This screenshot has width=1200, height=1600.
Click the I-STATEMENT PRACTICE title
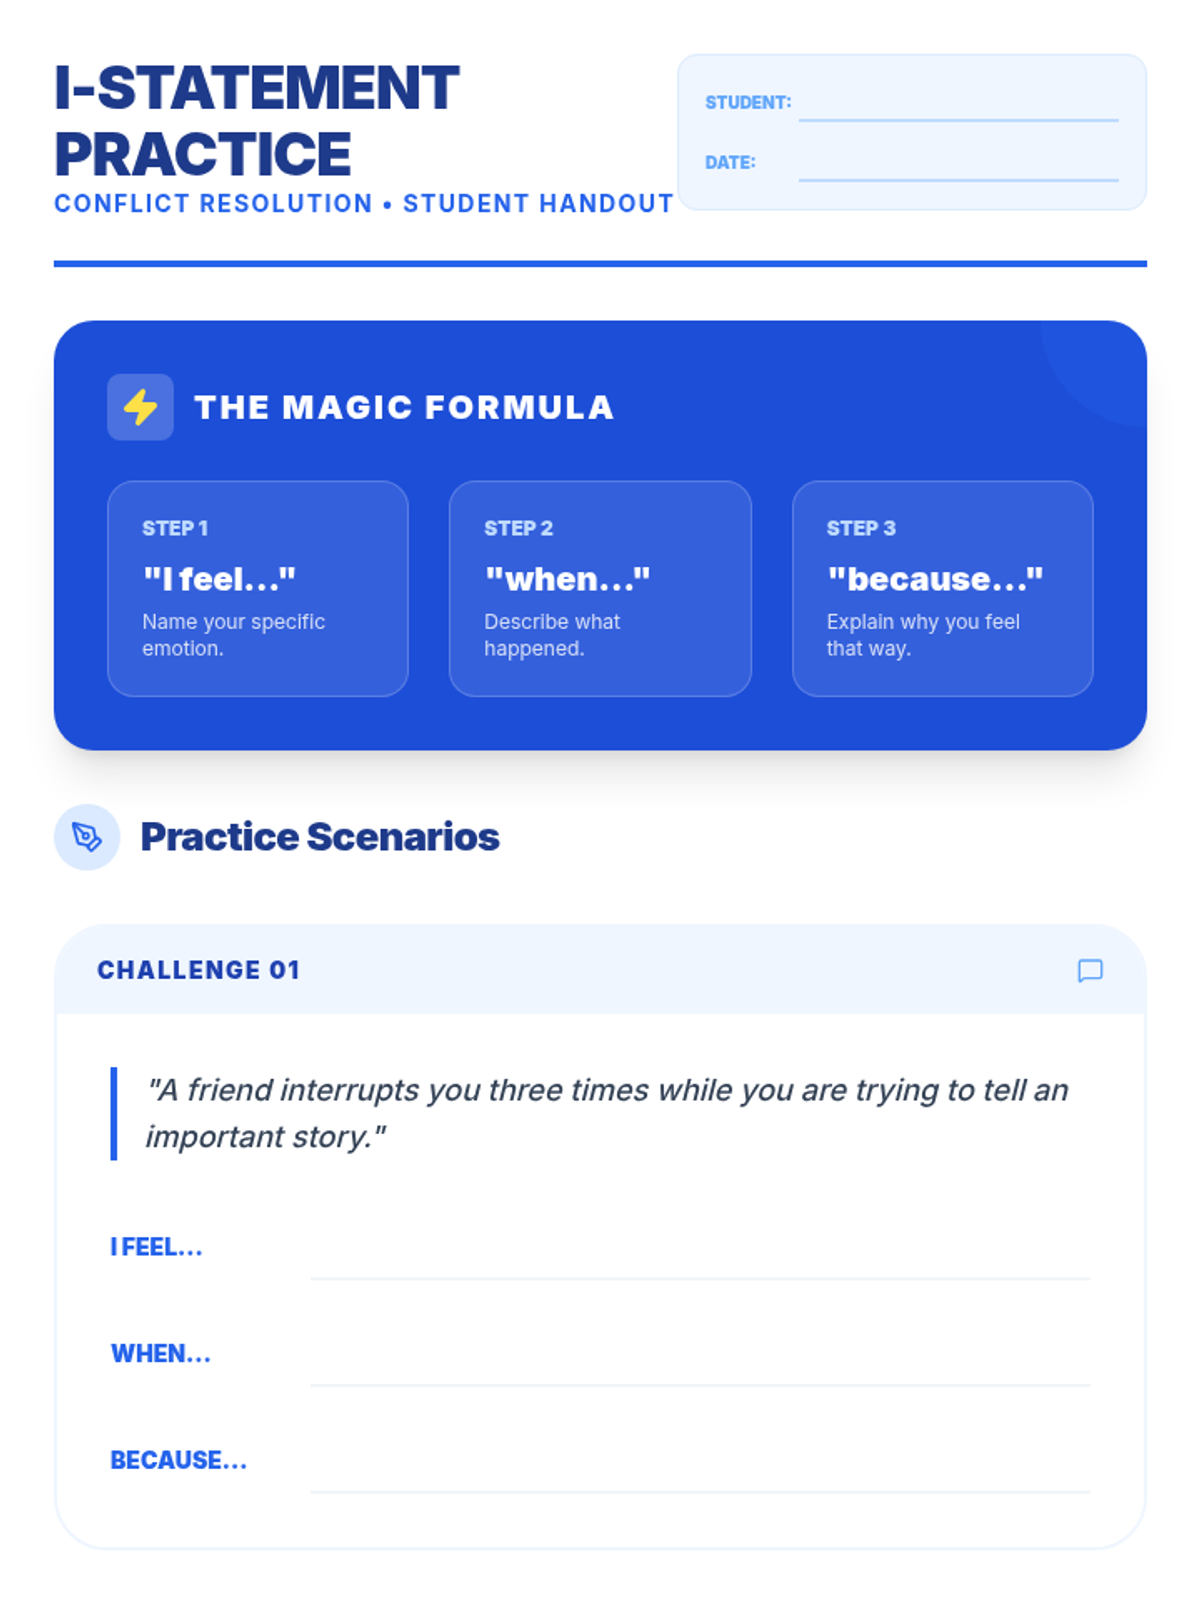tap(256, 120)
